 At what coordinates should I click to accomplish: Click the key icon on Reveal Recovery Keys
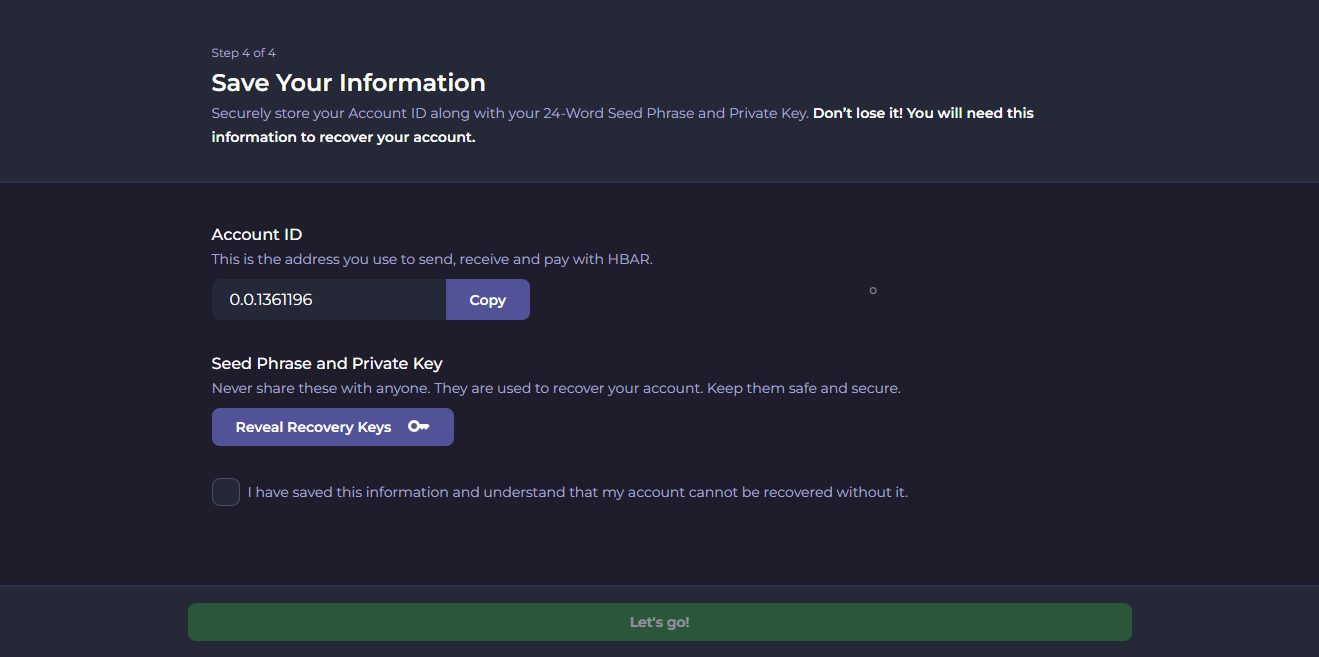(x=418, y=427)
